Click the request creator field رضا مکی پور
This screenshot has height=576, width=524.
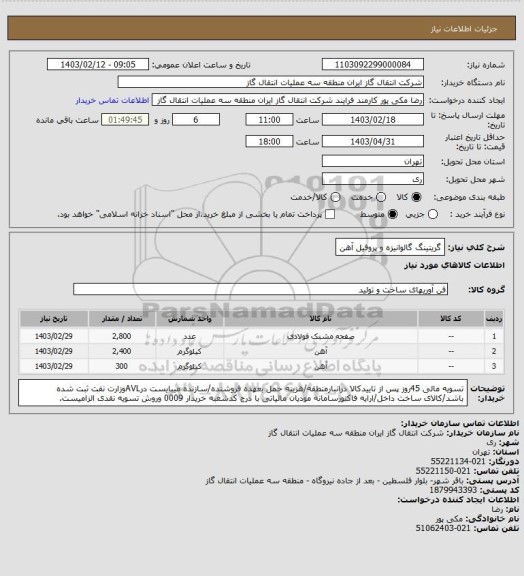(288, 100)
